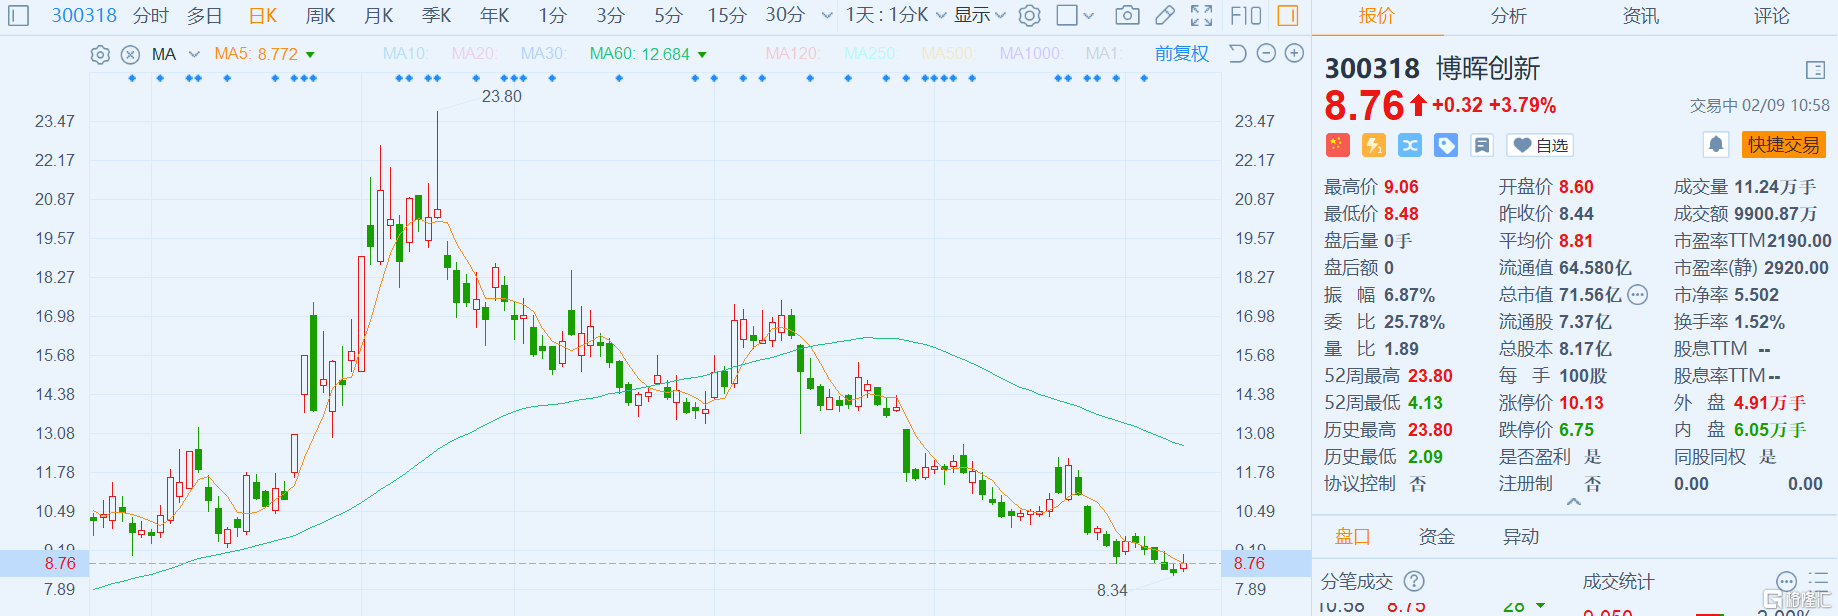Take a chart screenshot with camera icon
Screen dimensions: 1838x616
point(1127,16)
